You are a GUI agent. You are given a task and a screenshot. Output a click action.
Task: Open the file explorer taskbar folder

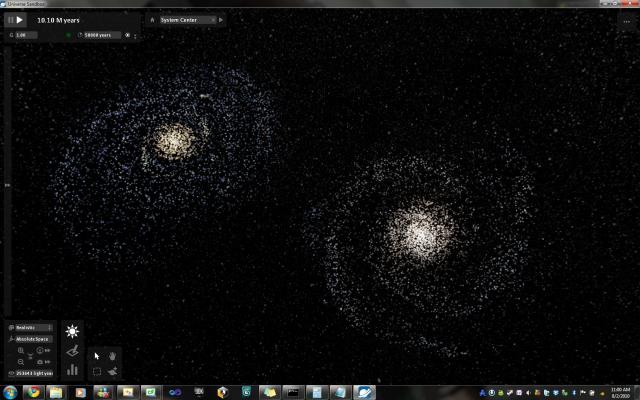(x=56, y=393)
